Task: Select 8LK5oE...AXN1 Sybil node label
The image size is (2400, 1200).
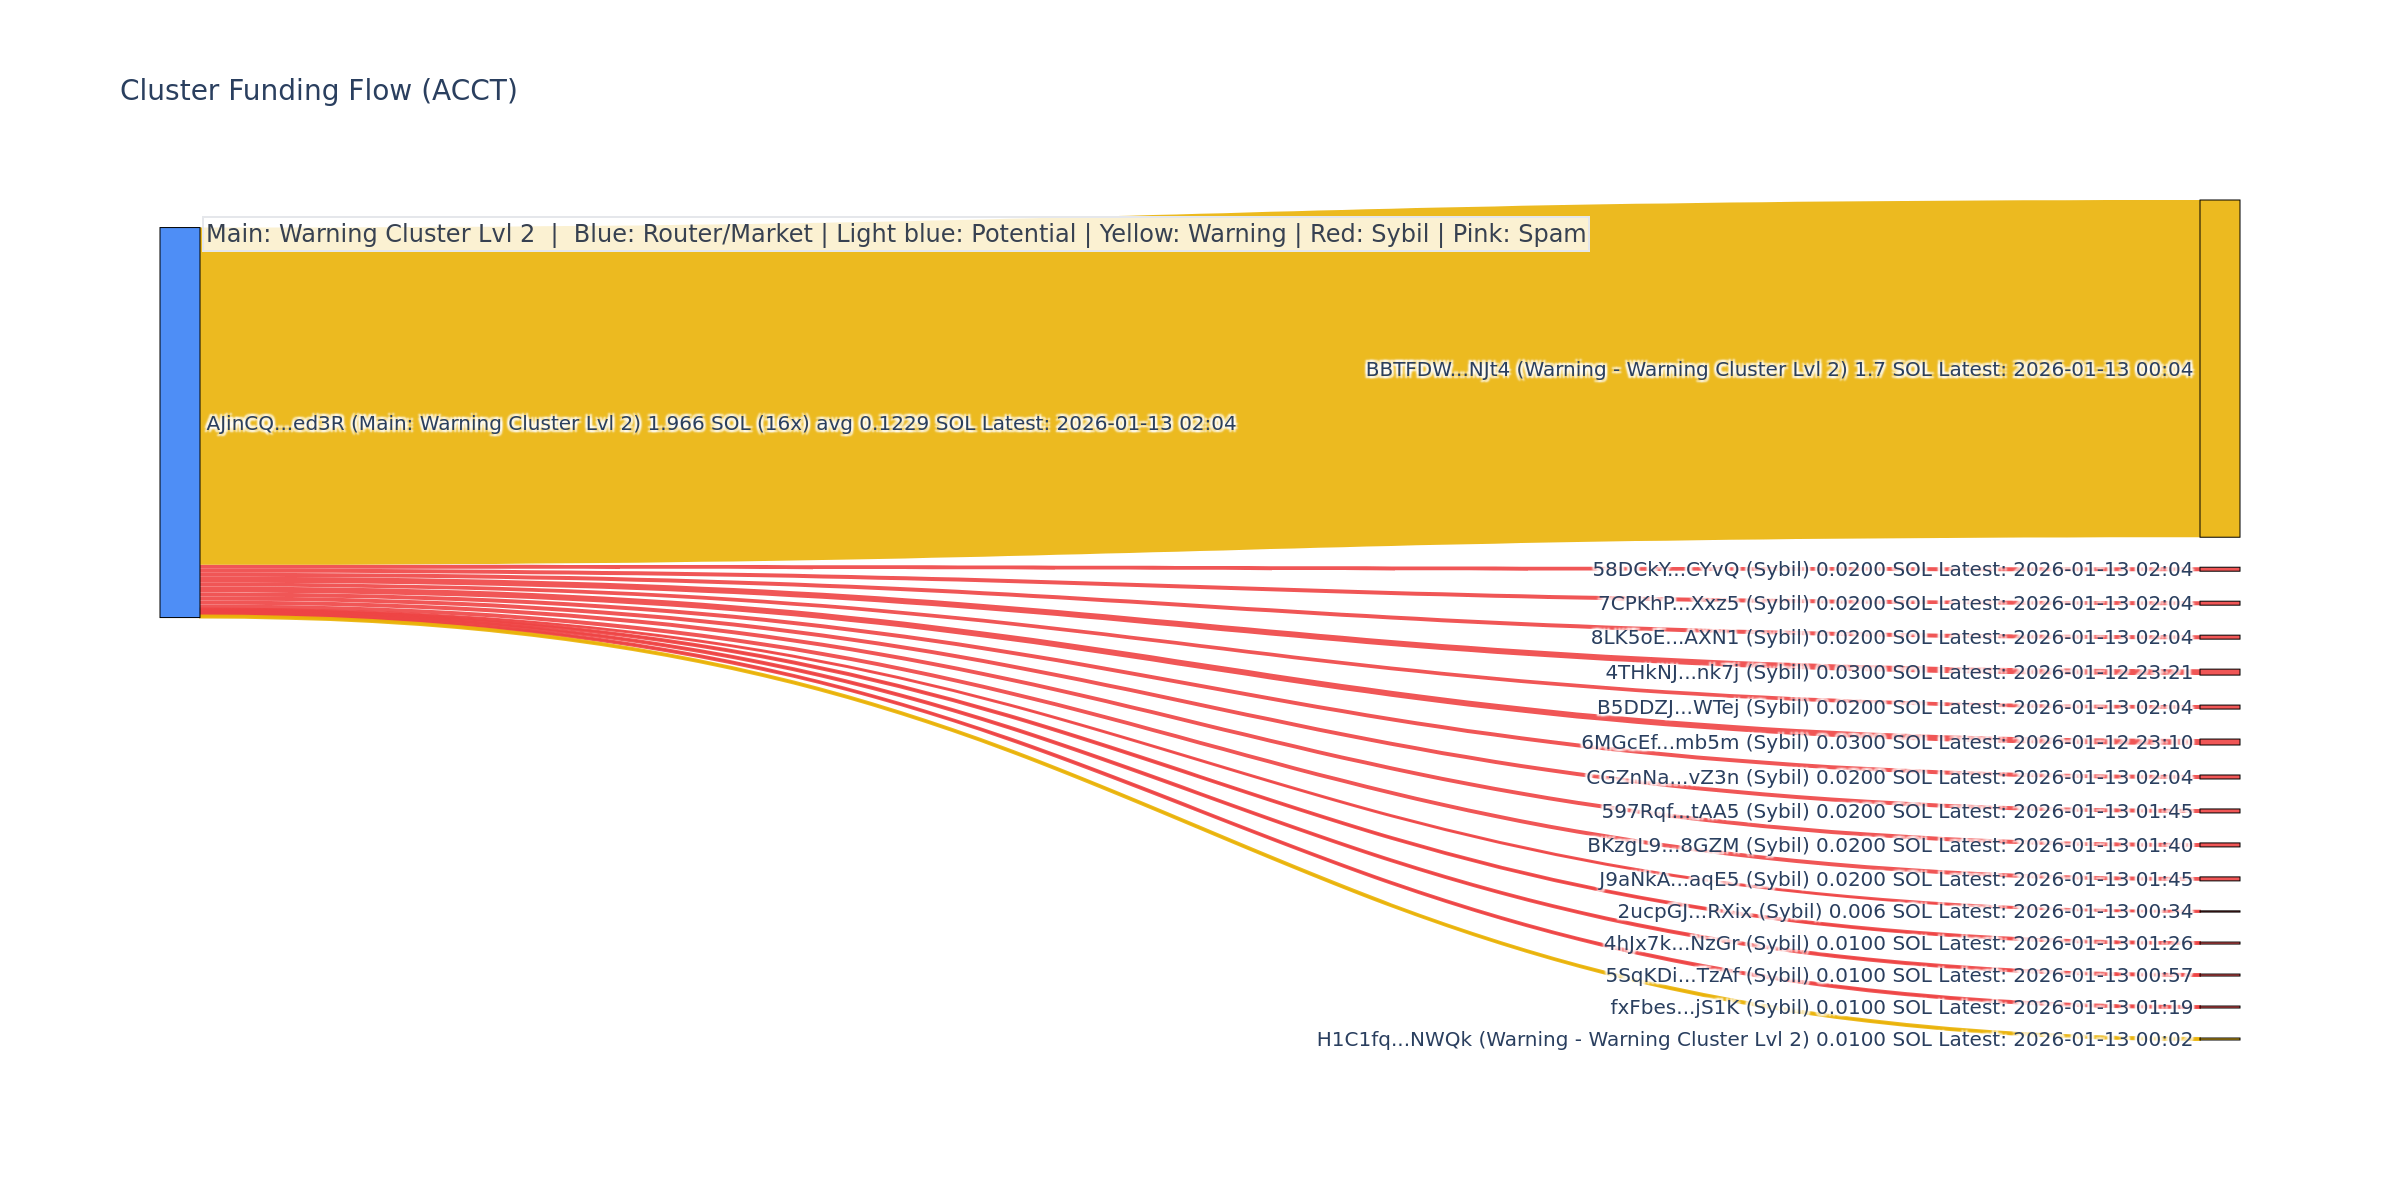Action: 1891,638
